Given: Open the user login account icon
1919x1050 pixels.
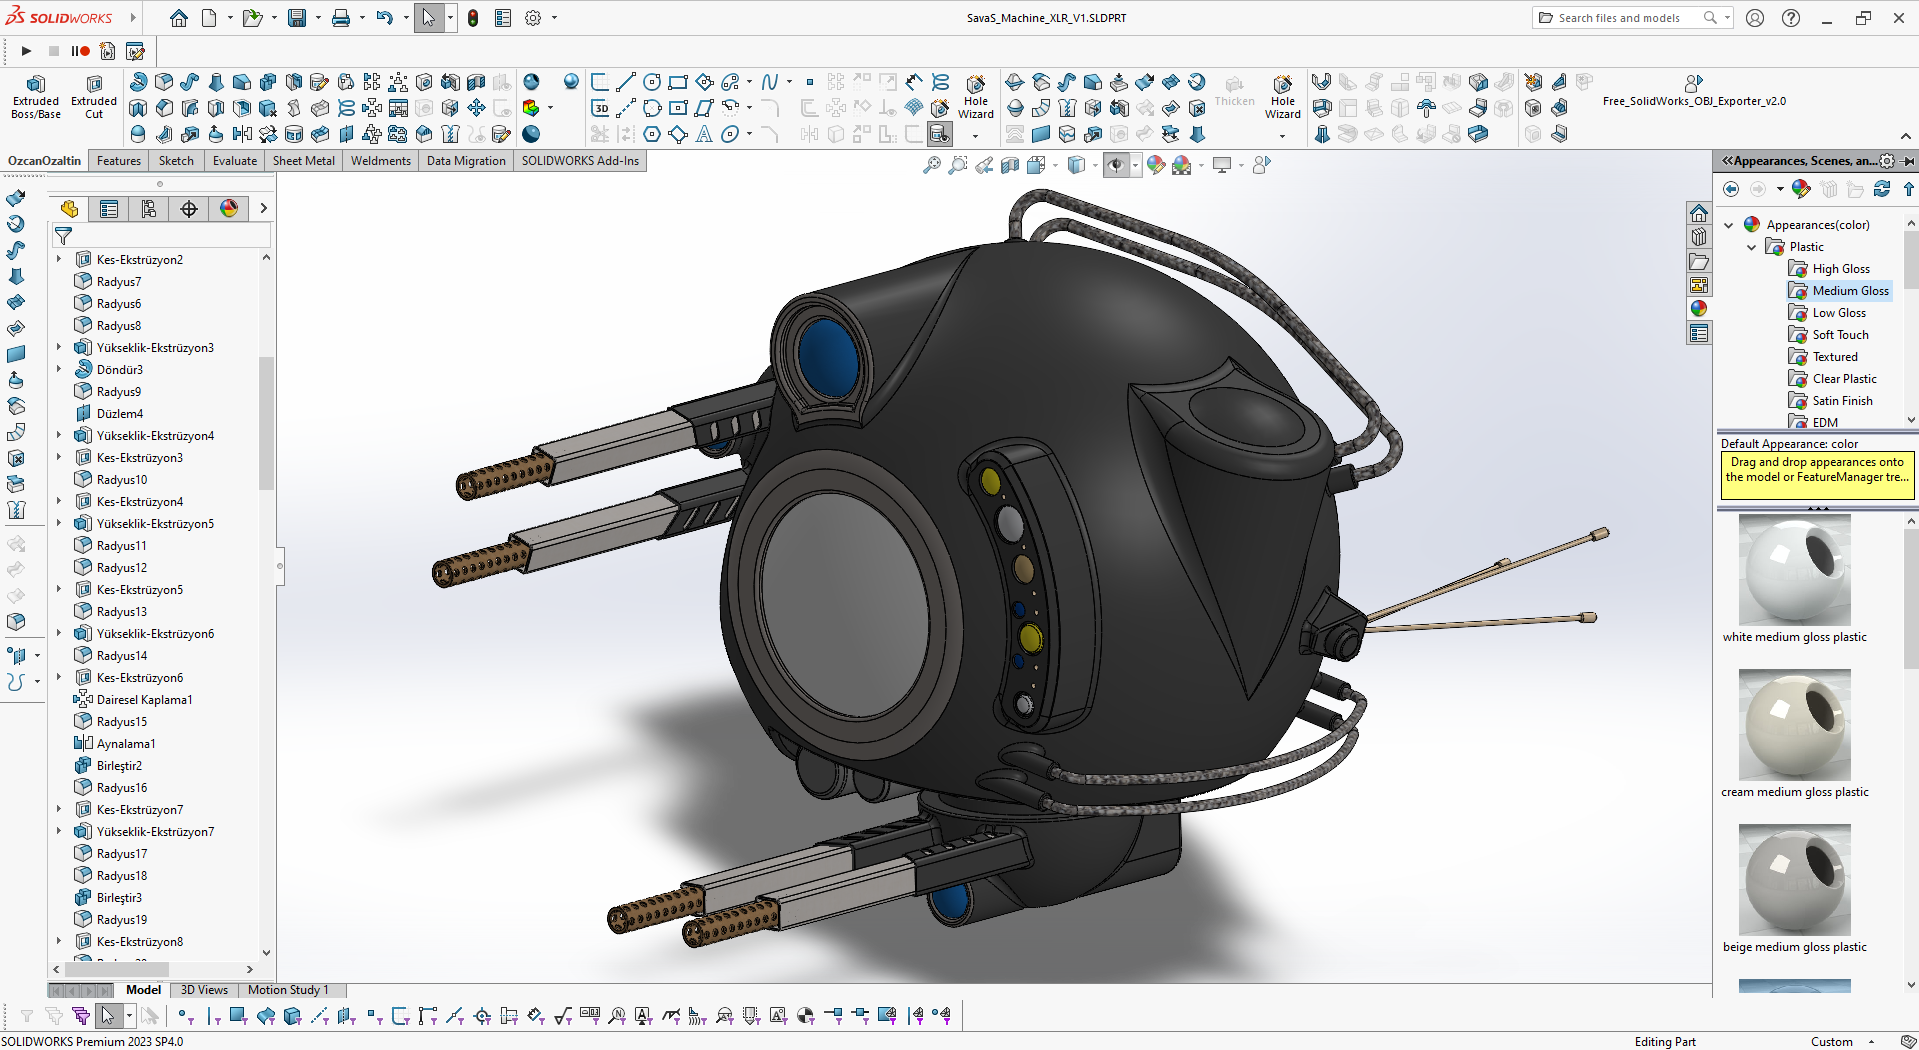Looking at the screenshot, I should (1755, 18).
